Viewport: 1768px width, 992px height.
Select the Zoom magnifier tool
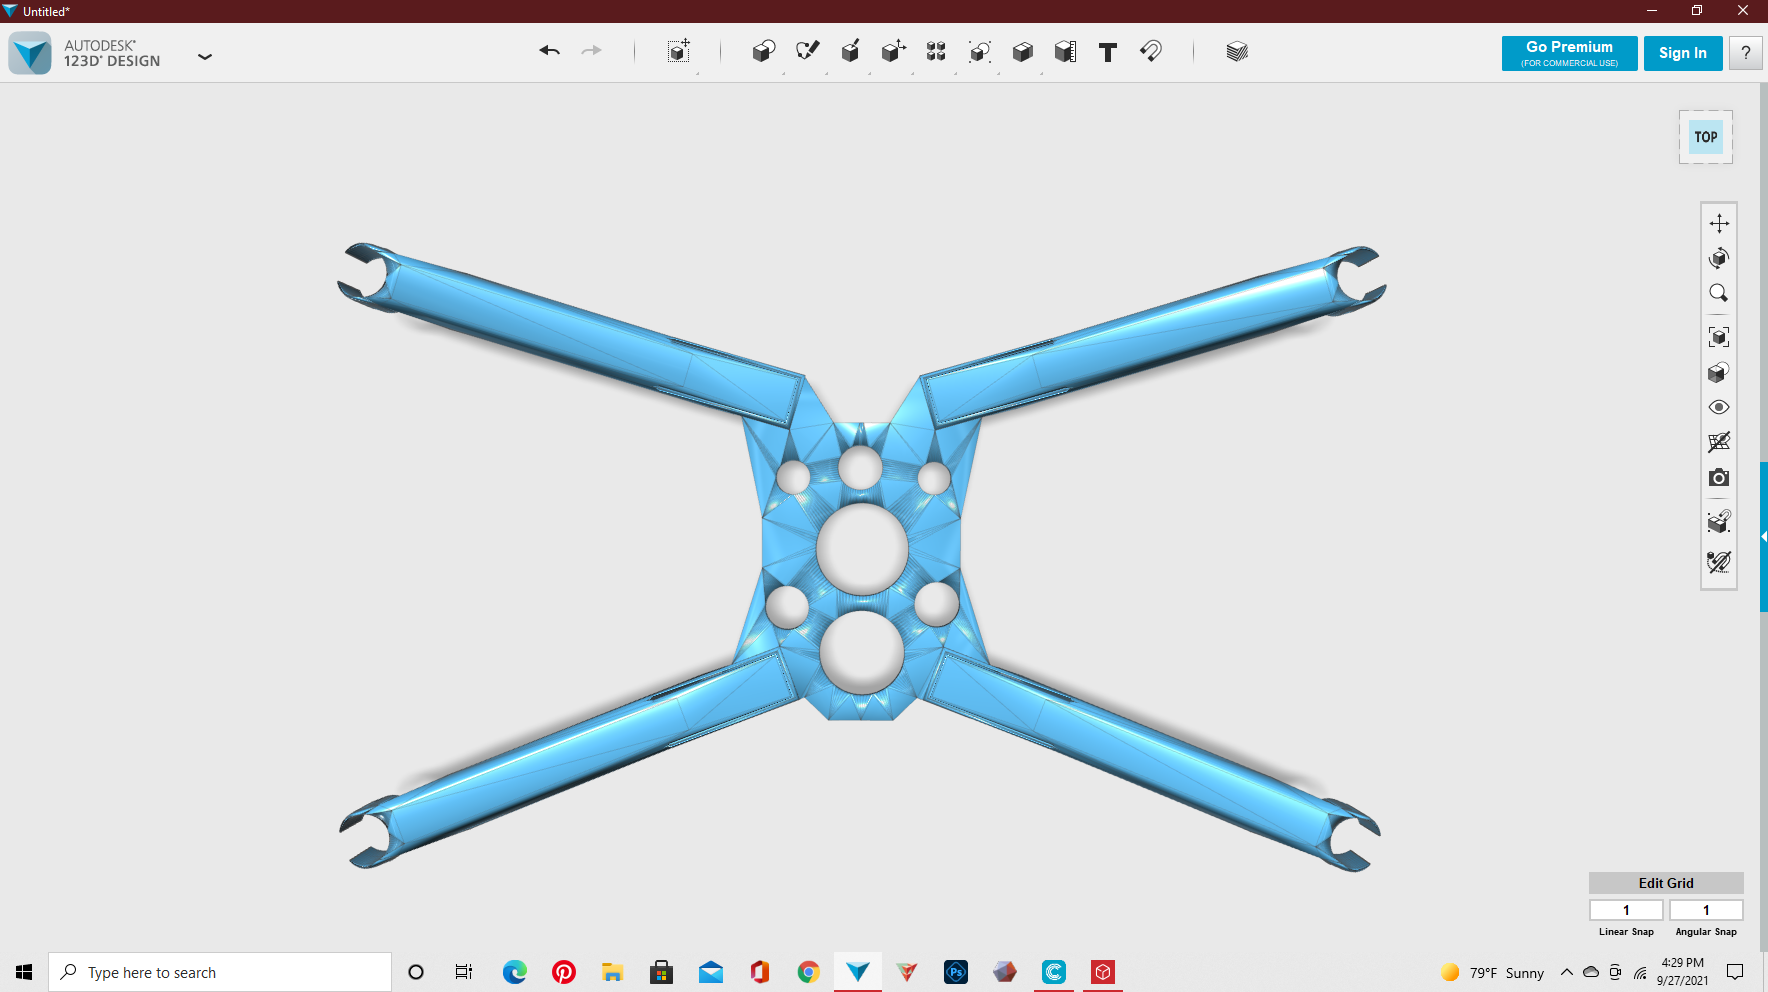[1719, 293]
